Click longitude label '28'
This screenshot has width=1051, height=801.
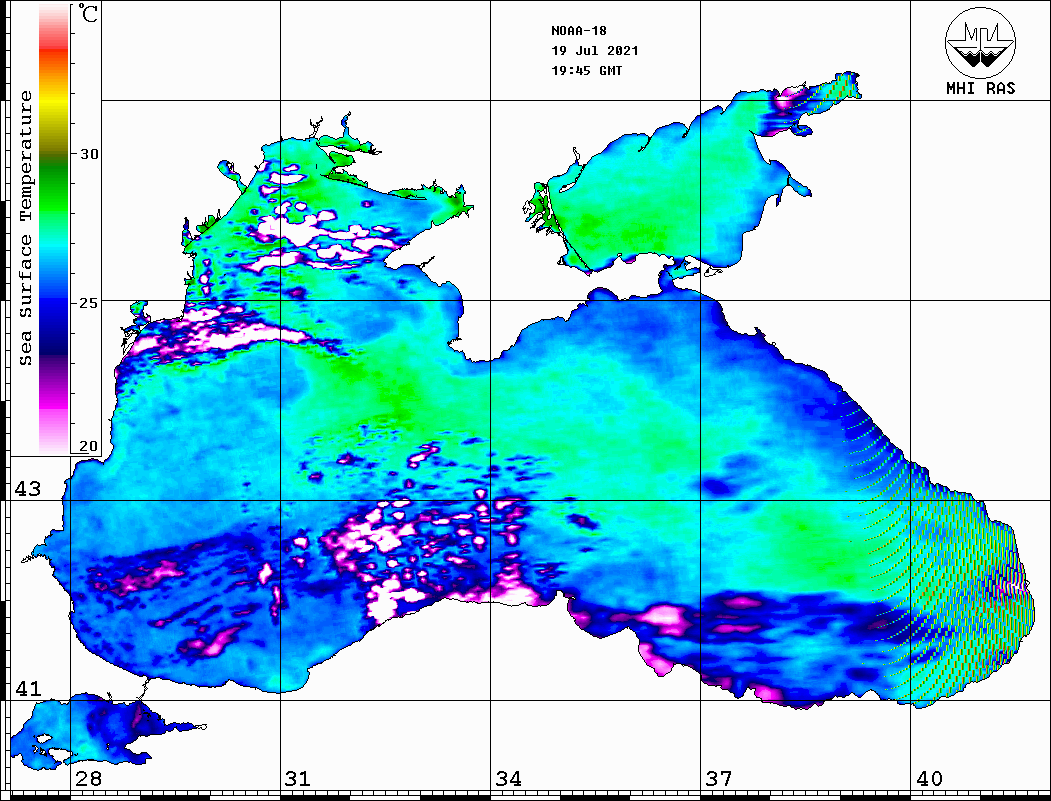88,779
